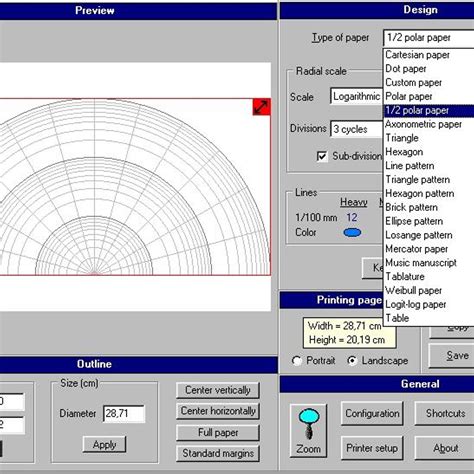Image resolution: width=474 pixels, height=474 pixels.
Task: Click Standard margins button
Action: [218, 453]
